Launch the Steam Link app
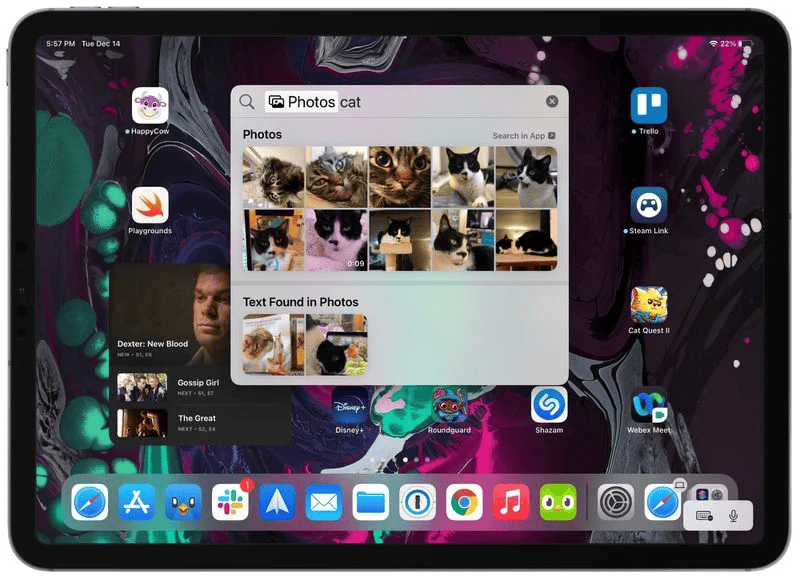 (x=648, y=205)
